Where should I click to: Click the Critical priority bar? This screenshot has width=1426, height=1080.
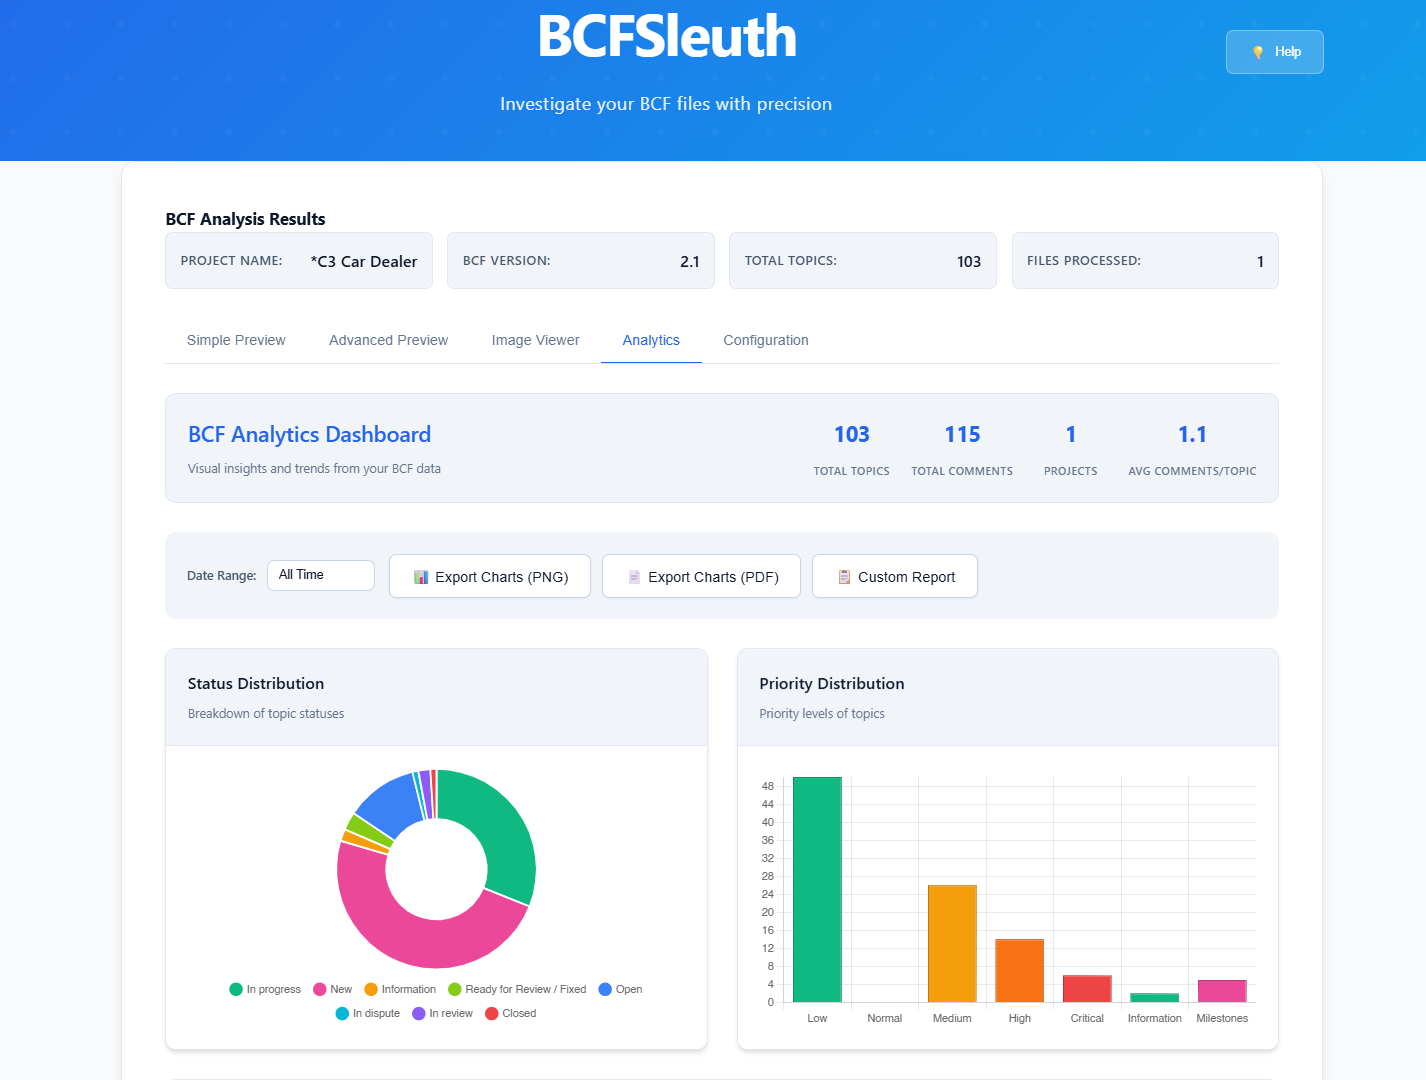(x=1087, y=988)
